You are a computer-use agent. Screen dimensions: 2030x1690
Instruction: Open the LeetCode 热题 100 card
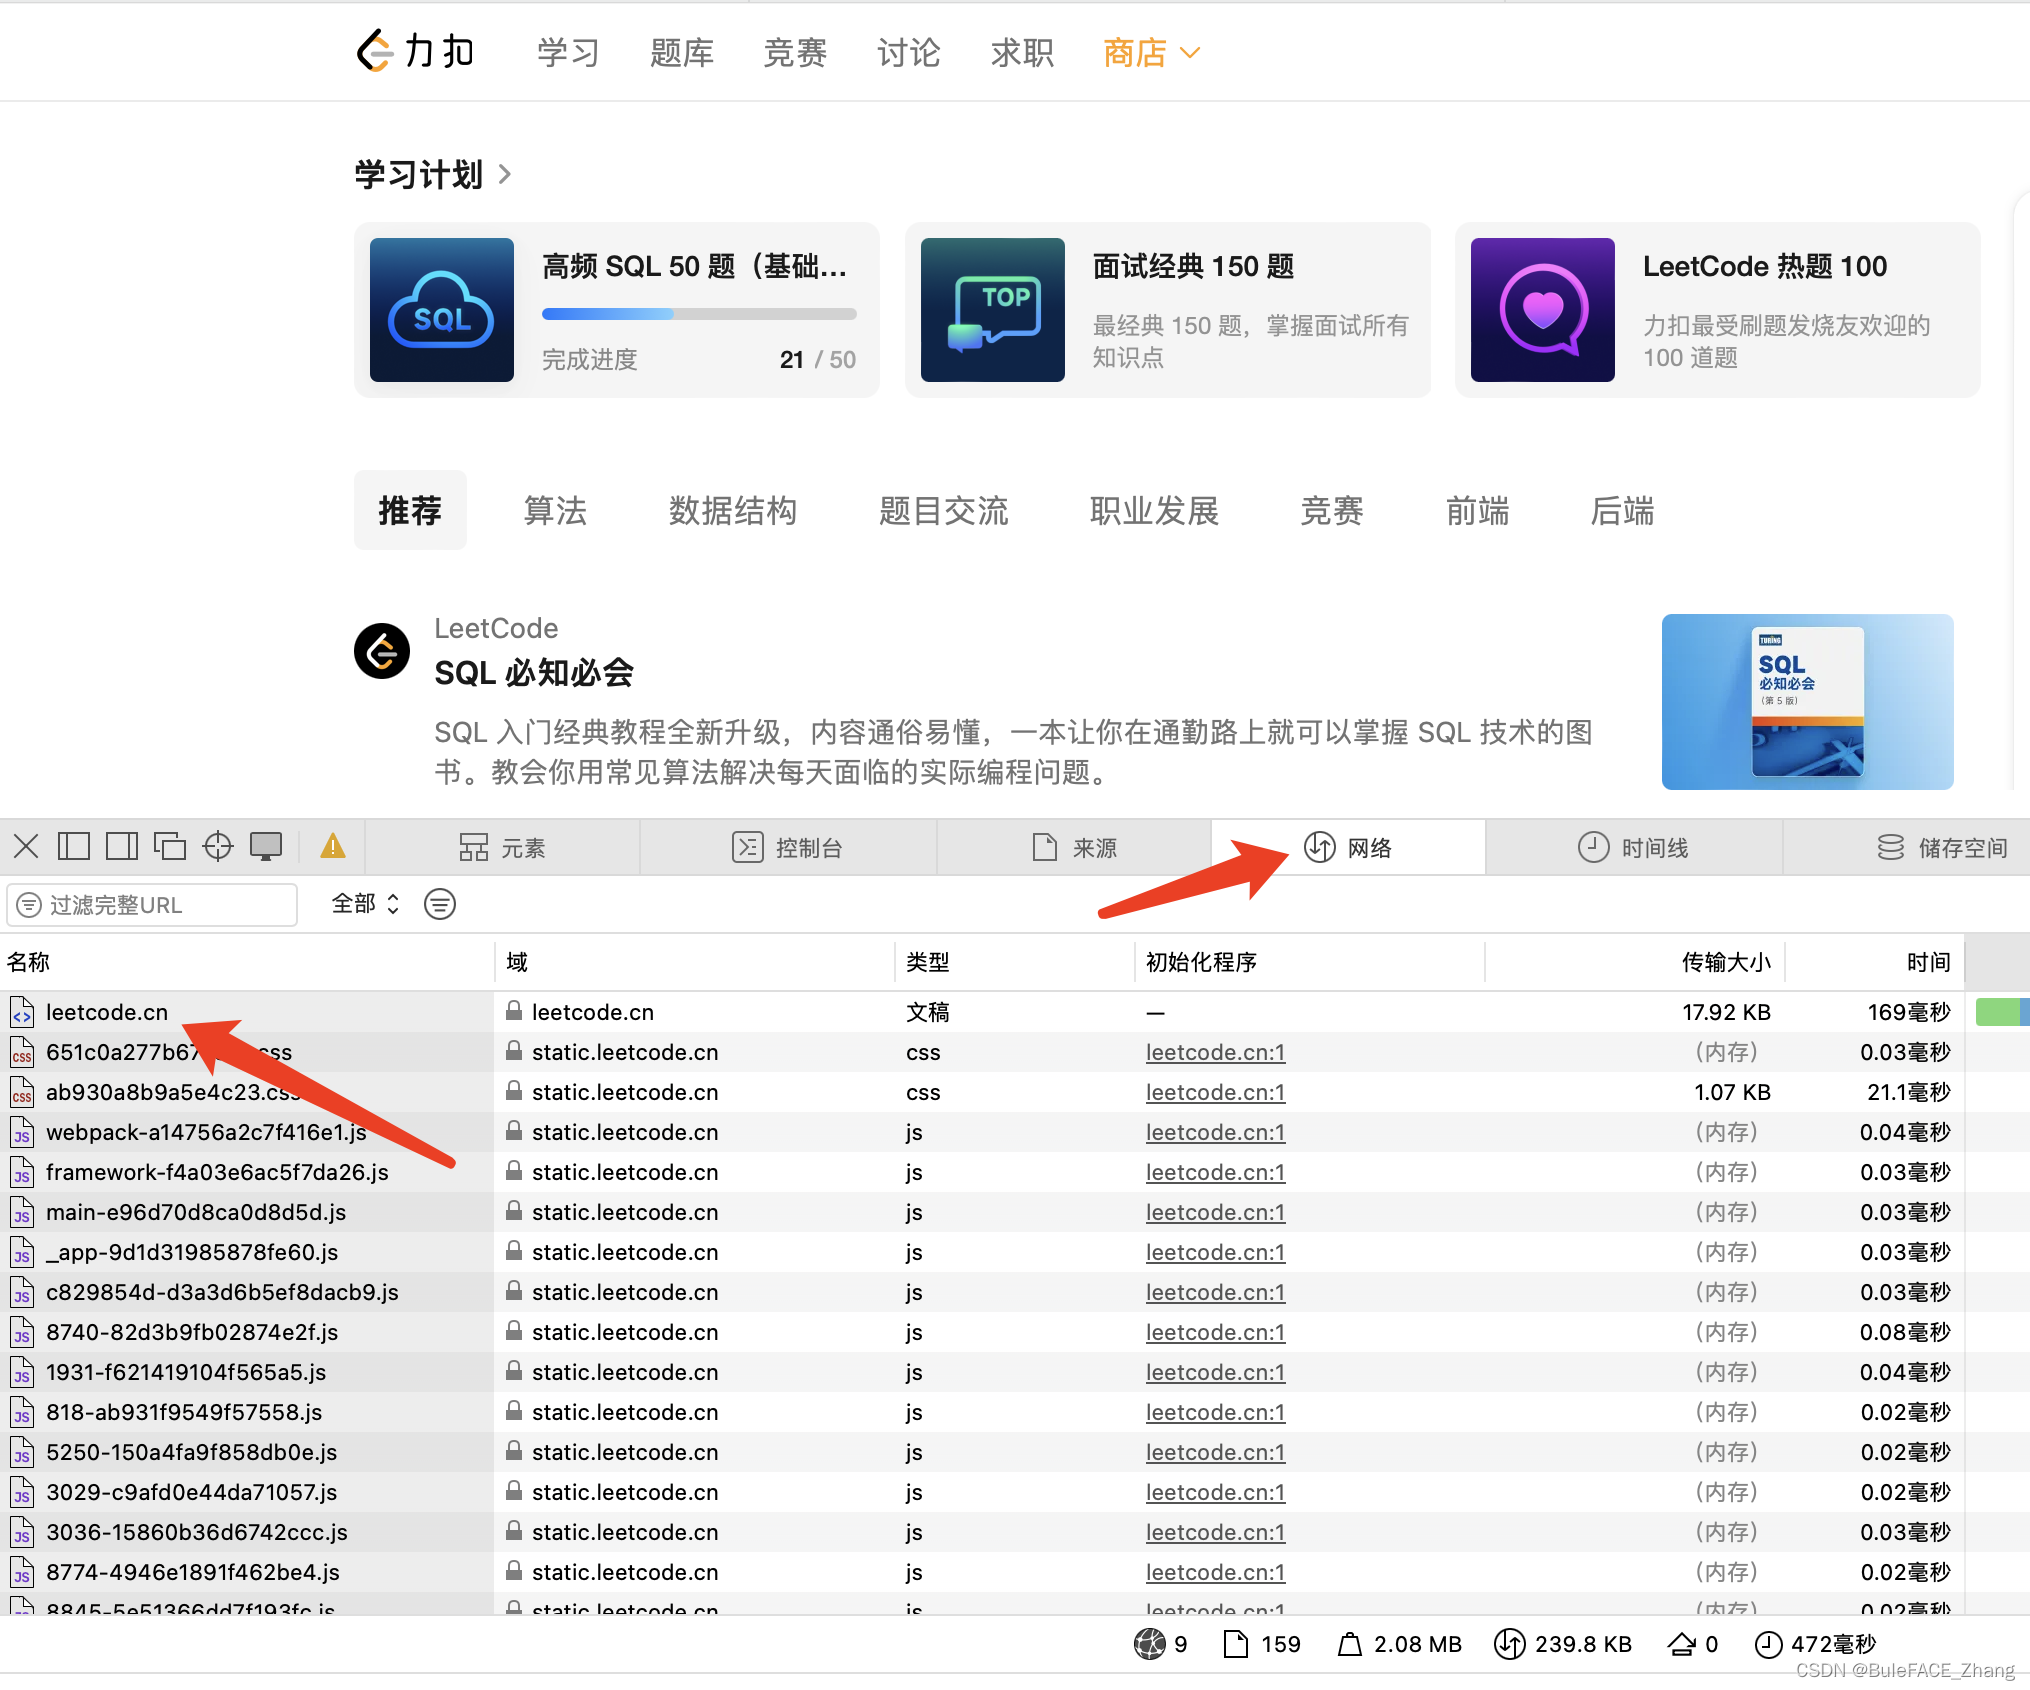point(1718,310)
